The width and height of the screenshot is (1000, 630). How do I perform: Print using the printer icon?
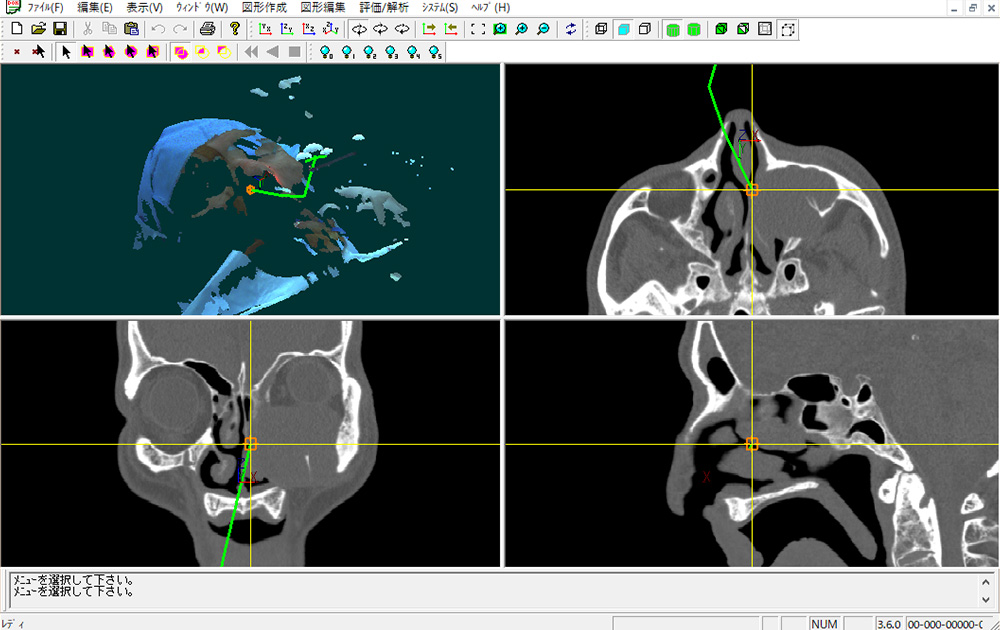coord(207,29)
